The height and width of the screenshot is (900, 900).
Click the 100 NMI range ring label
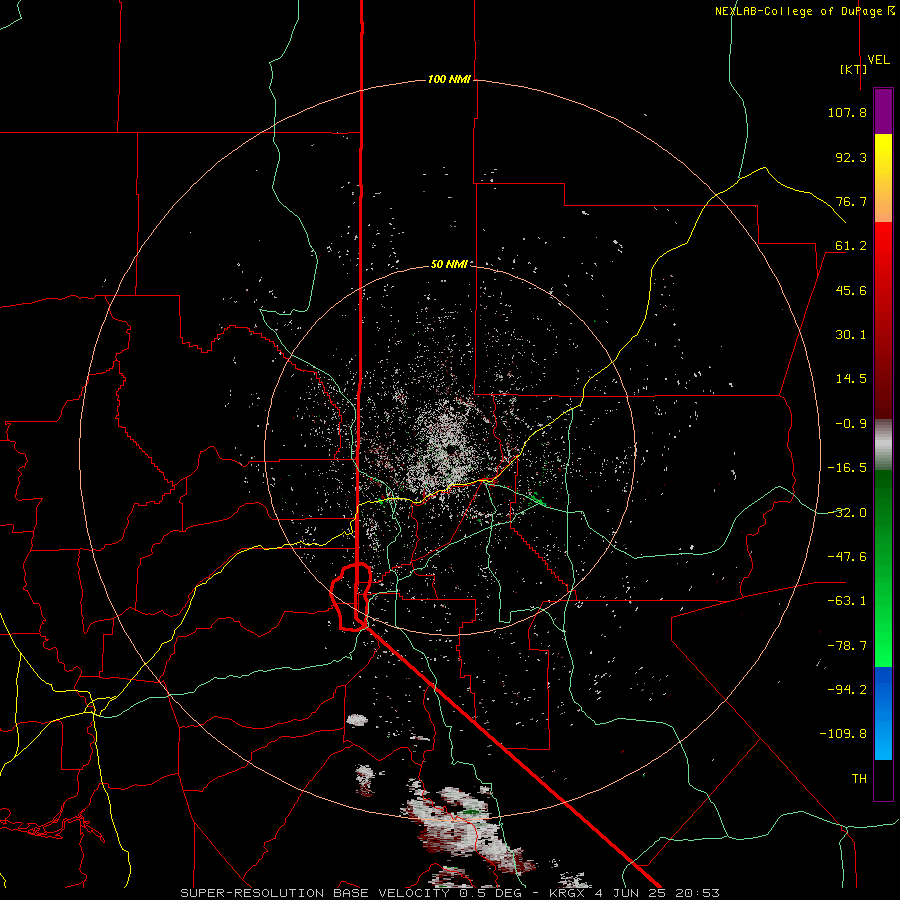coord(449,79)
